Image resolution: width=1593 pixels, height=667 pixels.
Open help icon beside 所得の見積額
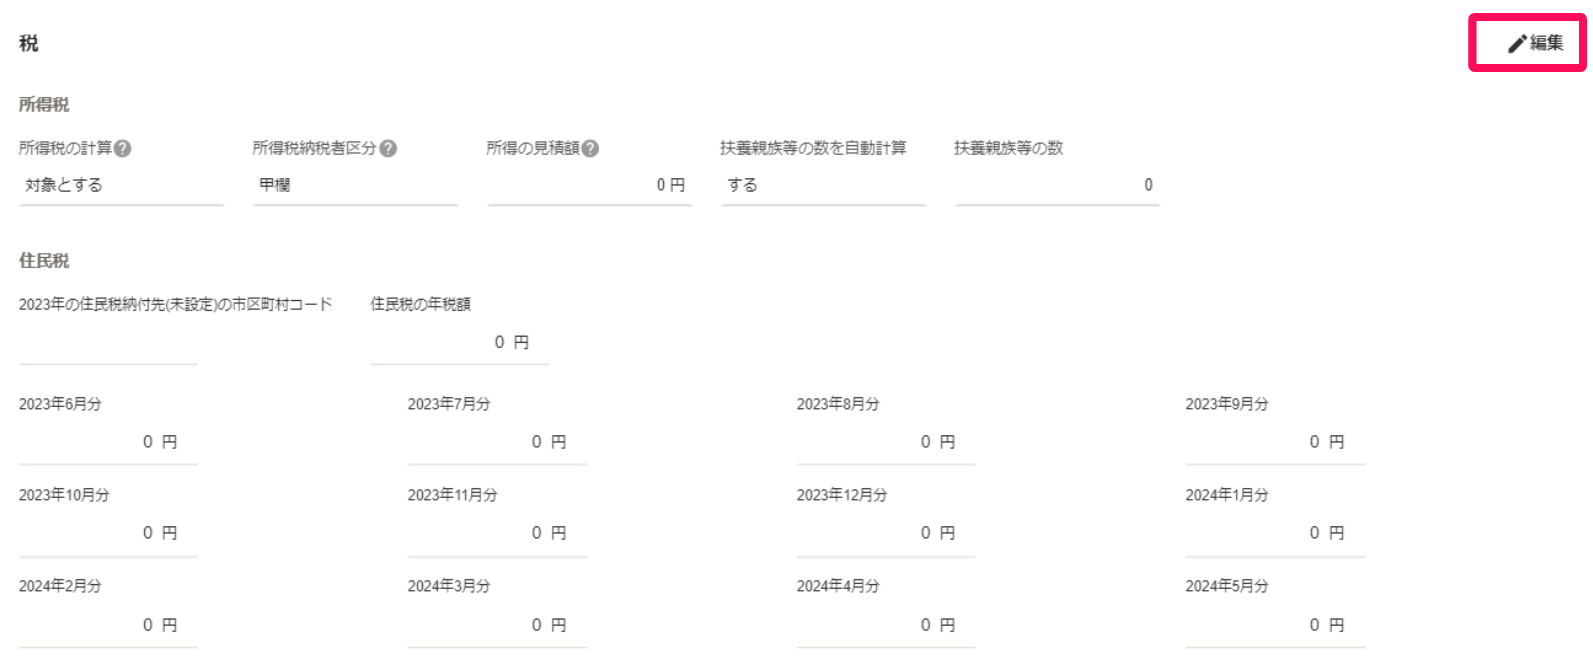590,148
